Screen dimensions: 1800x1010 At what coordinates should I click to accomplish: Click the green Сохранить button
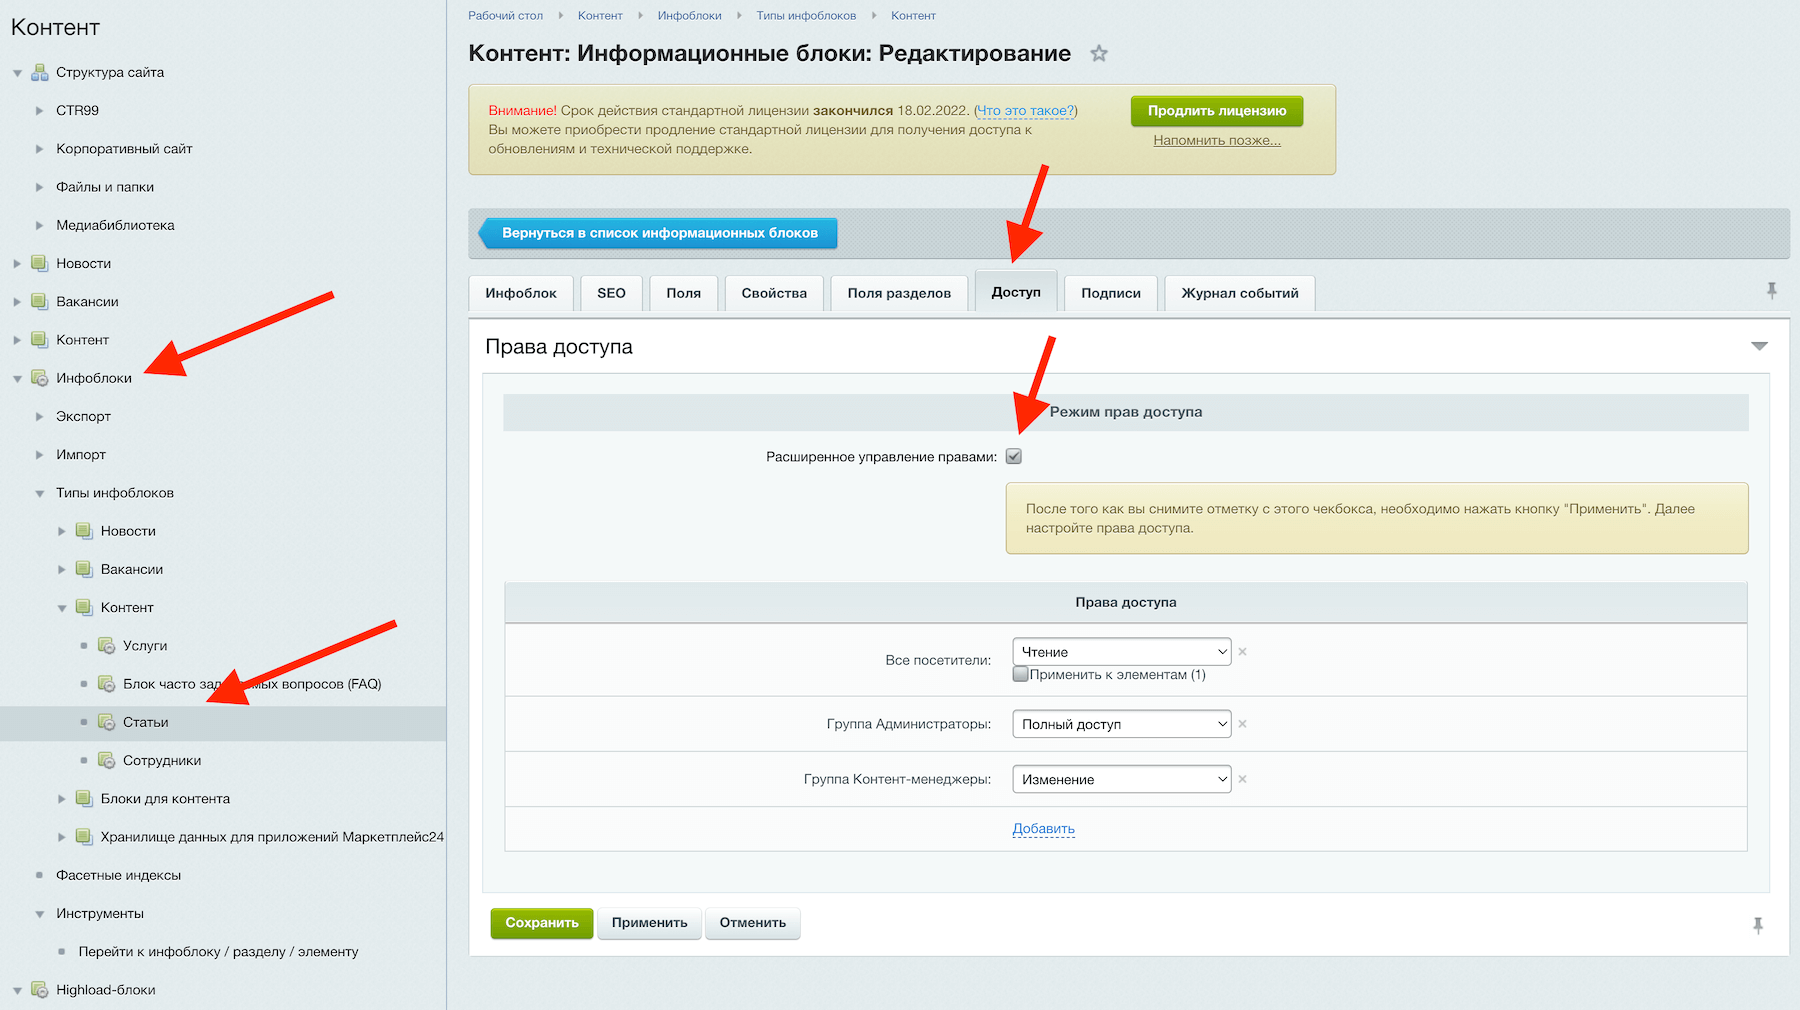tap(542, 923)
